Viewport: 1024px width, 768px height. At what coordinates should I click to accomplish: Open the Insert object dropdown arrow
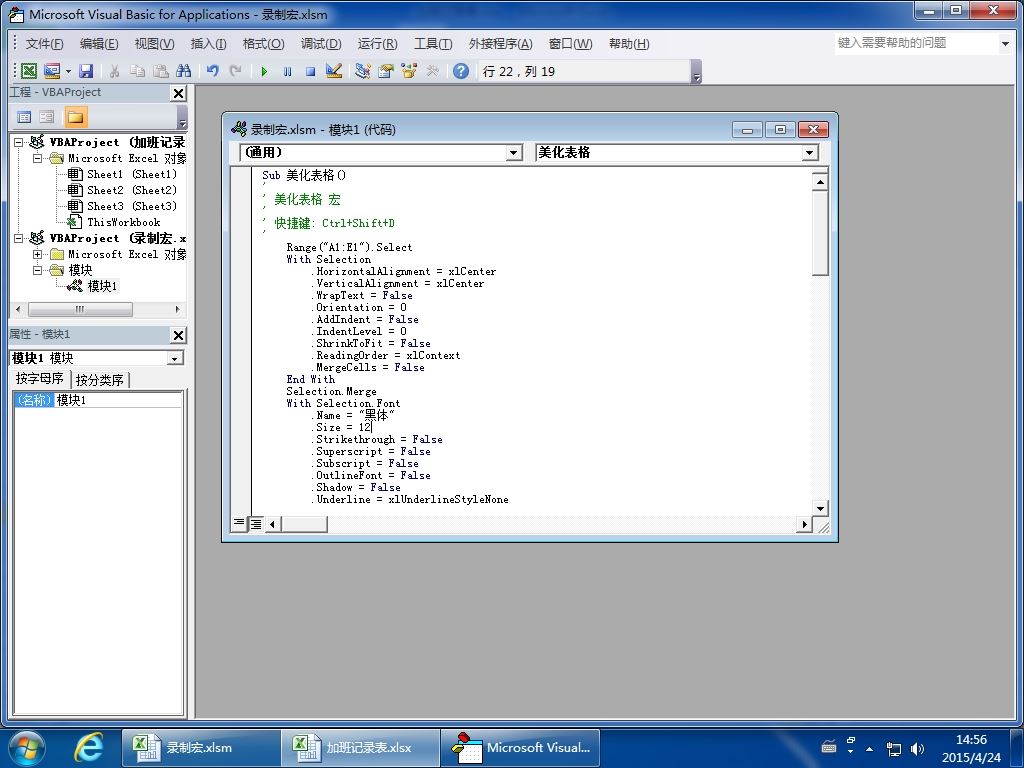click(68, 71)
